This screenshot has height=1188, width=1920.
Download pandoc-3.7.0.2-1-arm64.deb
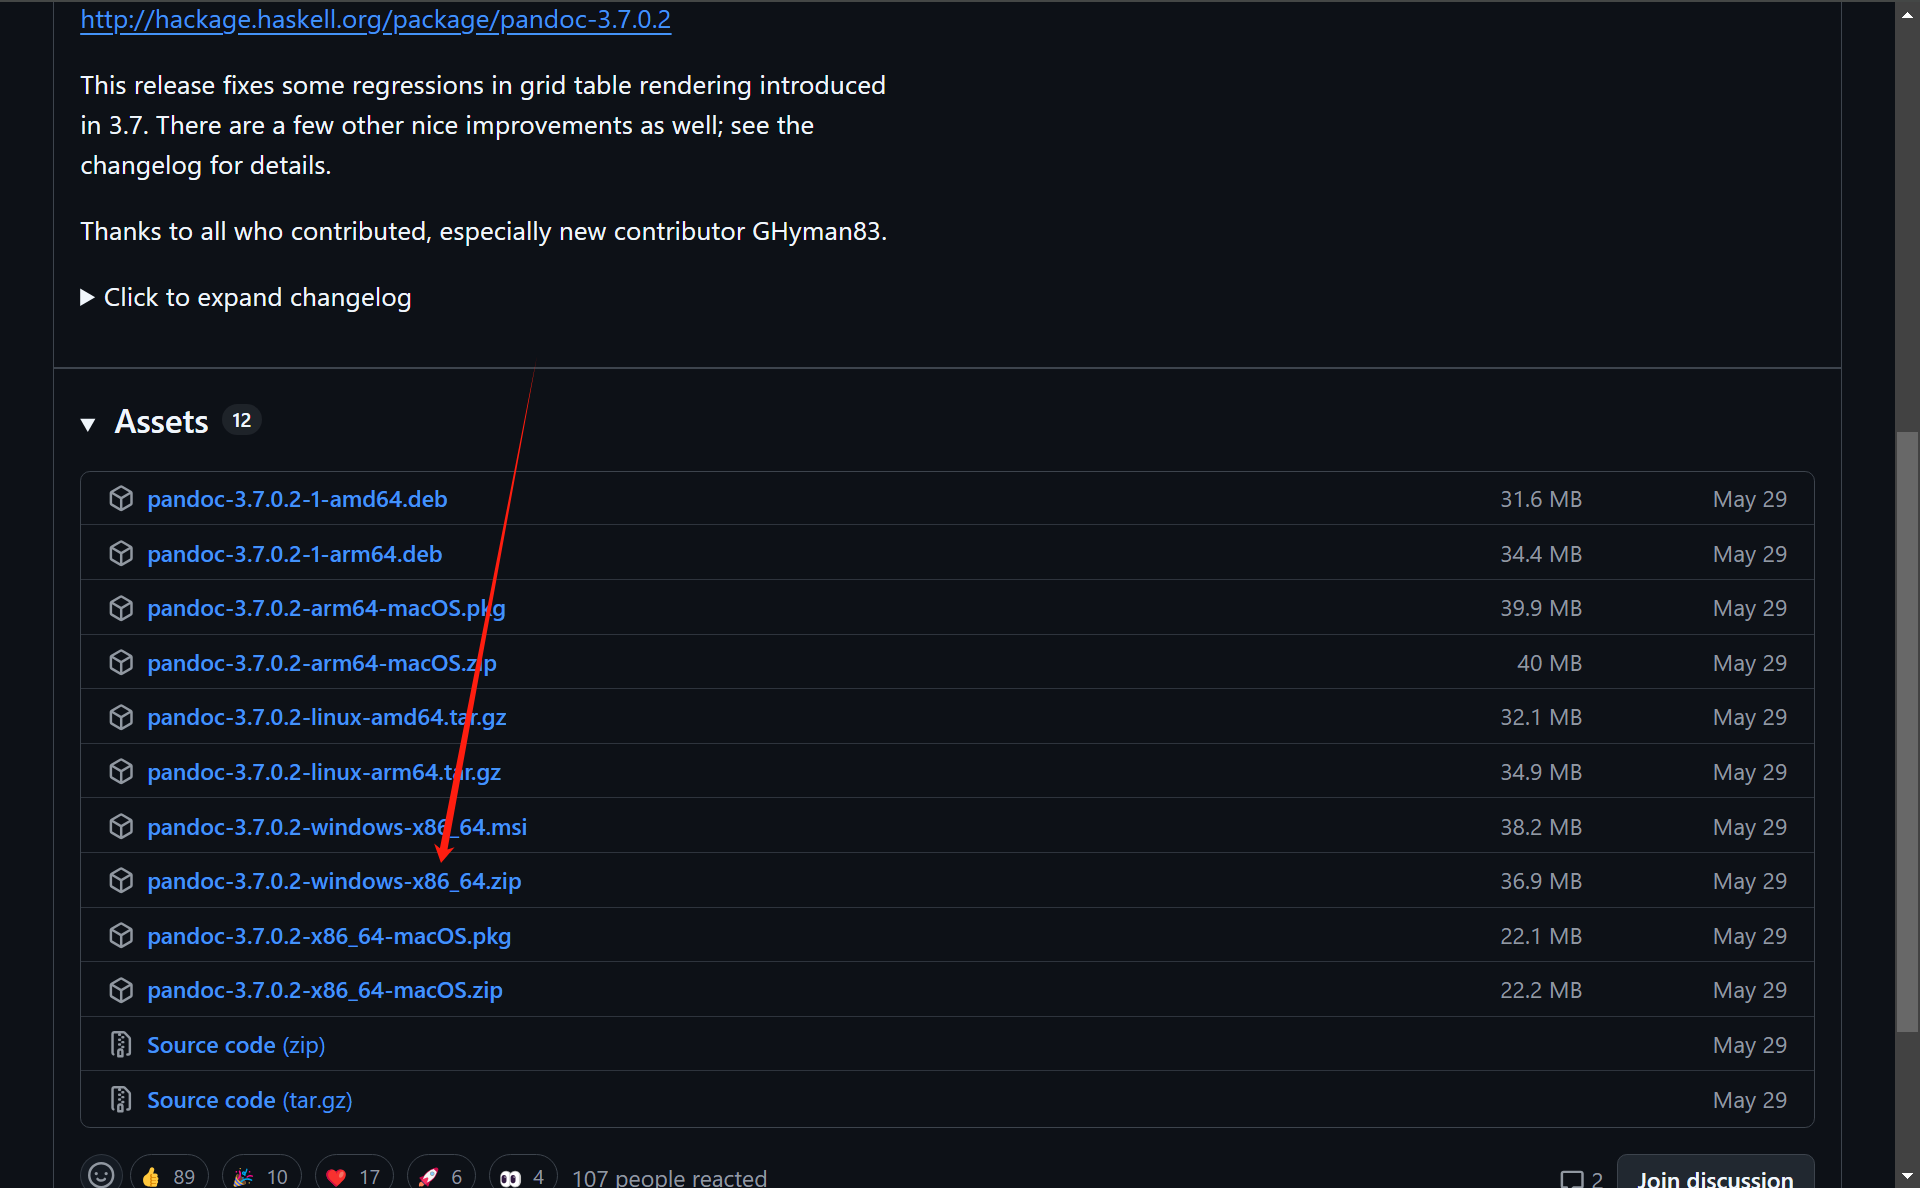pyautogui.click(x=294, y=554)
